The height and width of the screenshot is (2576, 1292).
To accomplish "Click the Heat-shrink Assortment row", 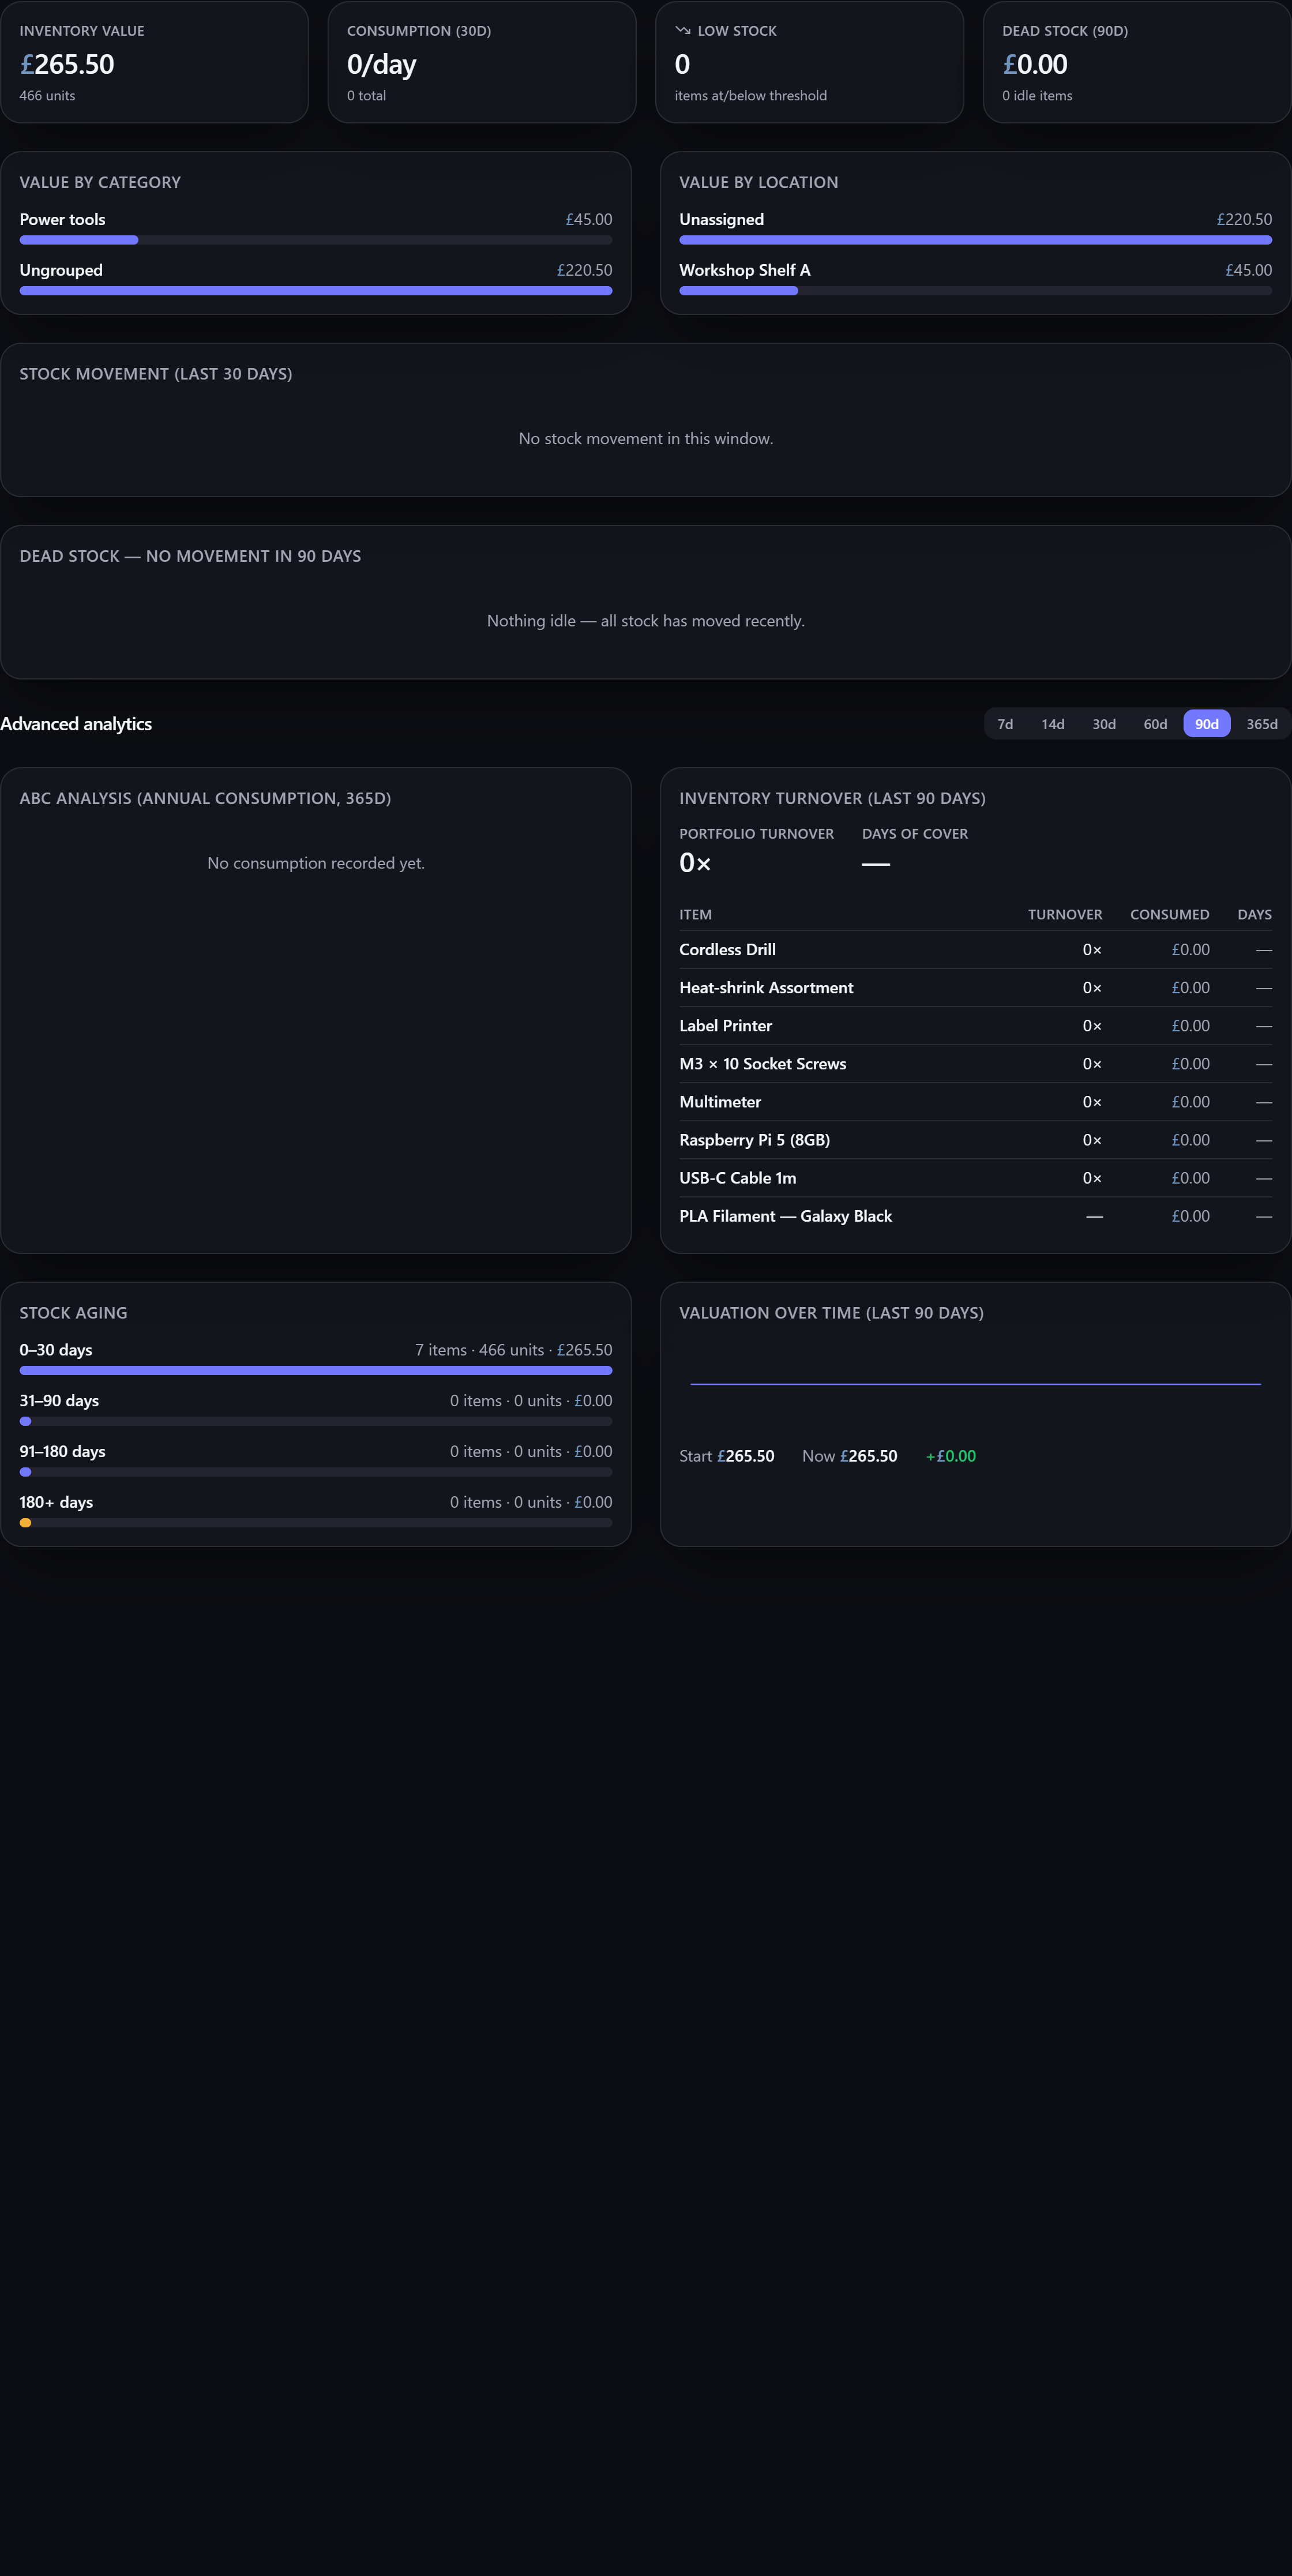I will pos(975,988).
